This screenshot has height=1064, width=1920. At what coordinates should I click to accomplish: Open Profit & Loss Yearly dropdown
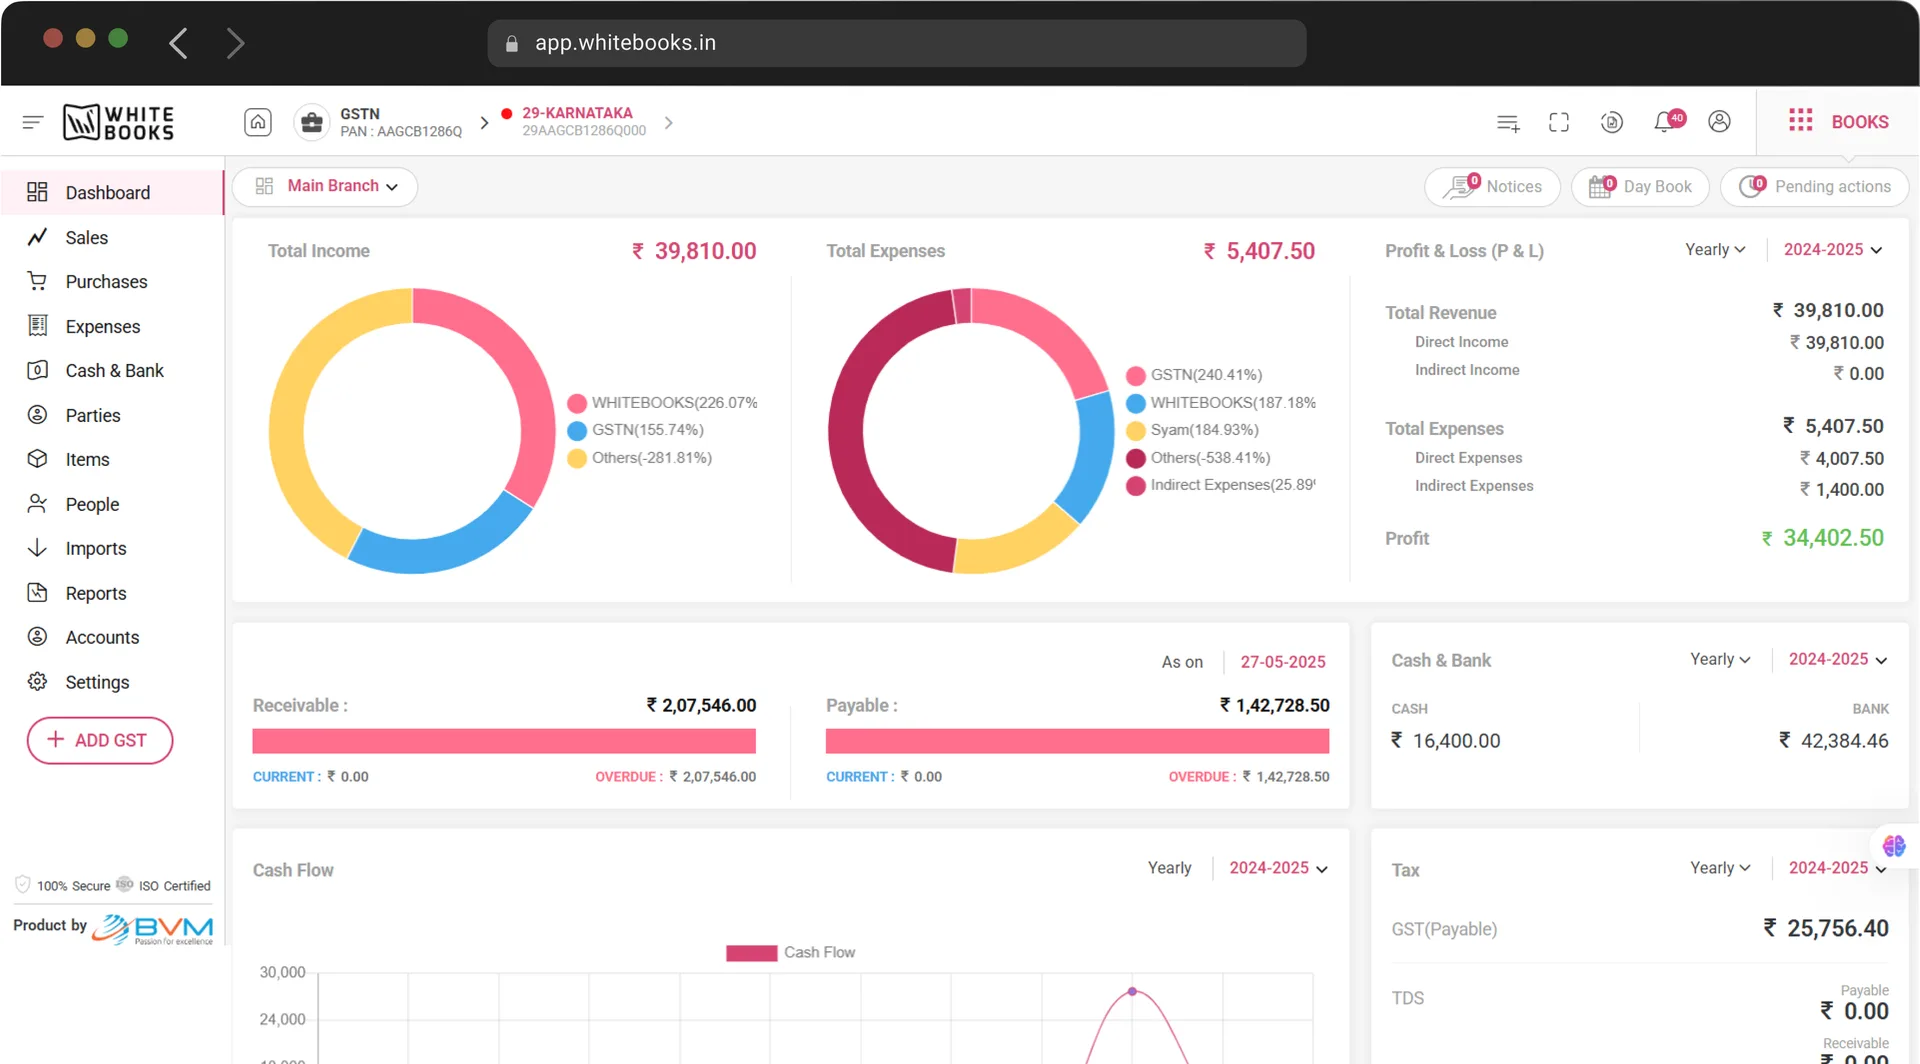point(1715,250)
